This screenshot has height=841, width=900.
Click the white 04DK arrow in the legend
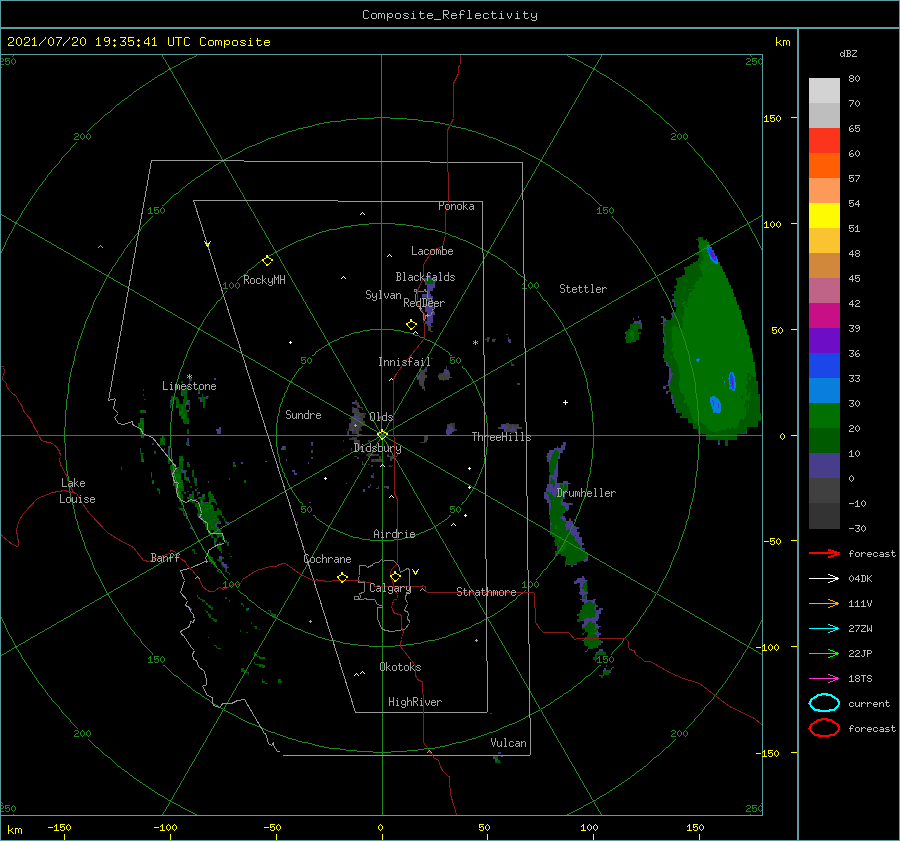coord(824,579)
